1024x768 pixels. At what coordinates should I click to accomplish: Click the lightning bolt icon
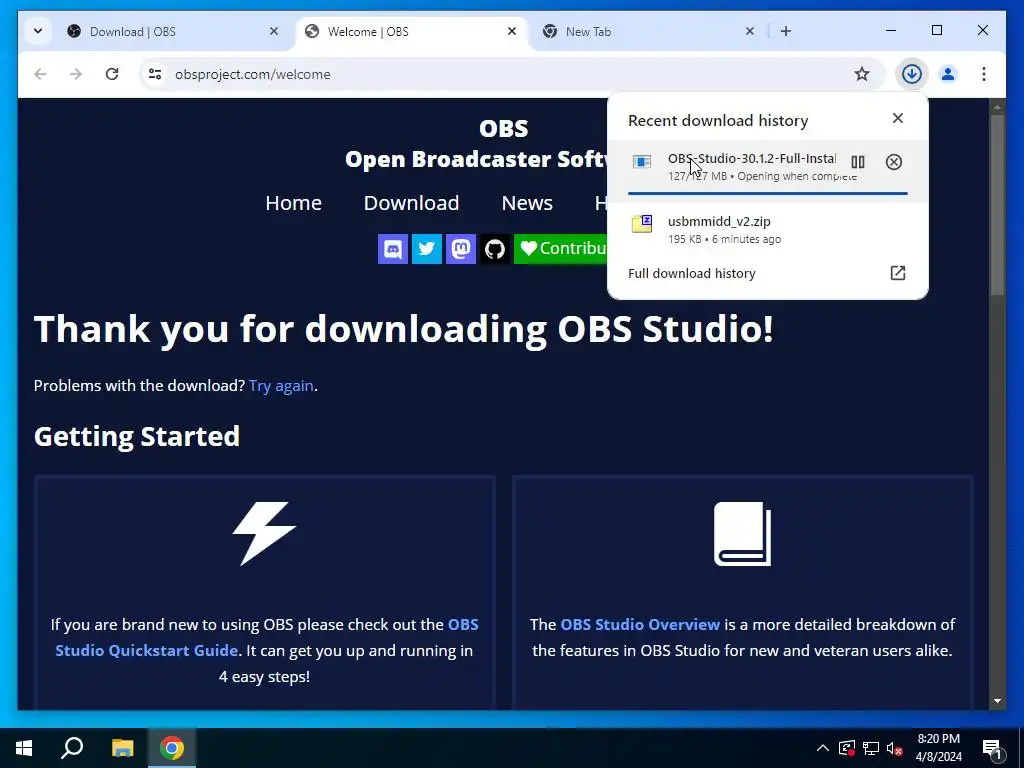(264, 534)
